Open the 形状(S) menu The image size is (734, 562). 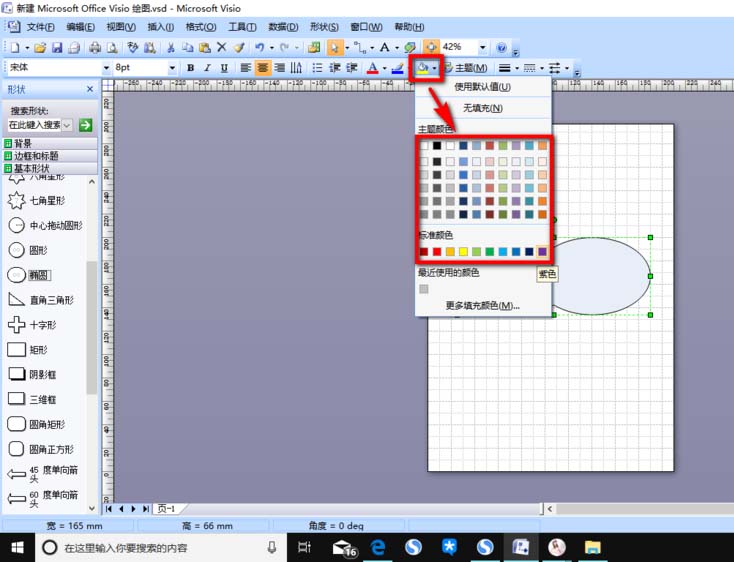324,27
